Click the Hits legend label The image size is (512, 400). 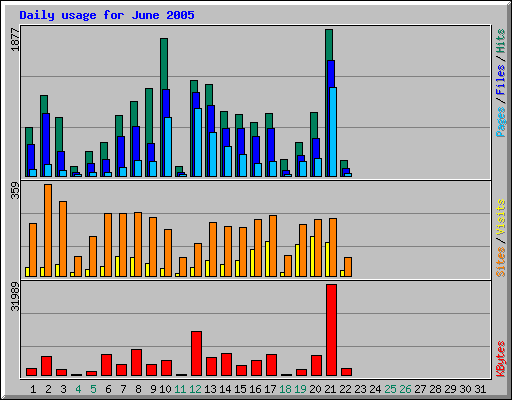[500, 41]
